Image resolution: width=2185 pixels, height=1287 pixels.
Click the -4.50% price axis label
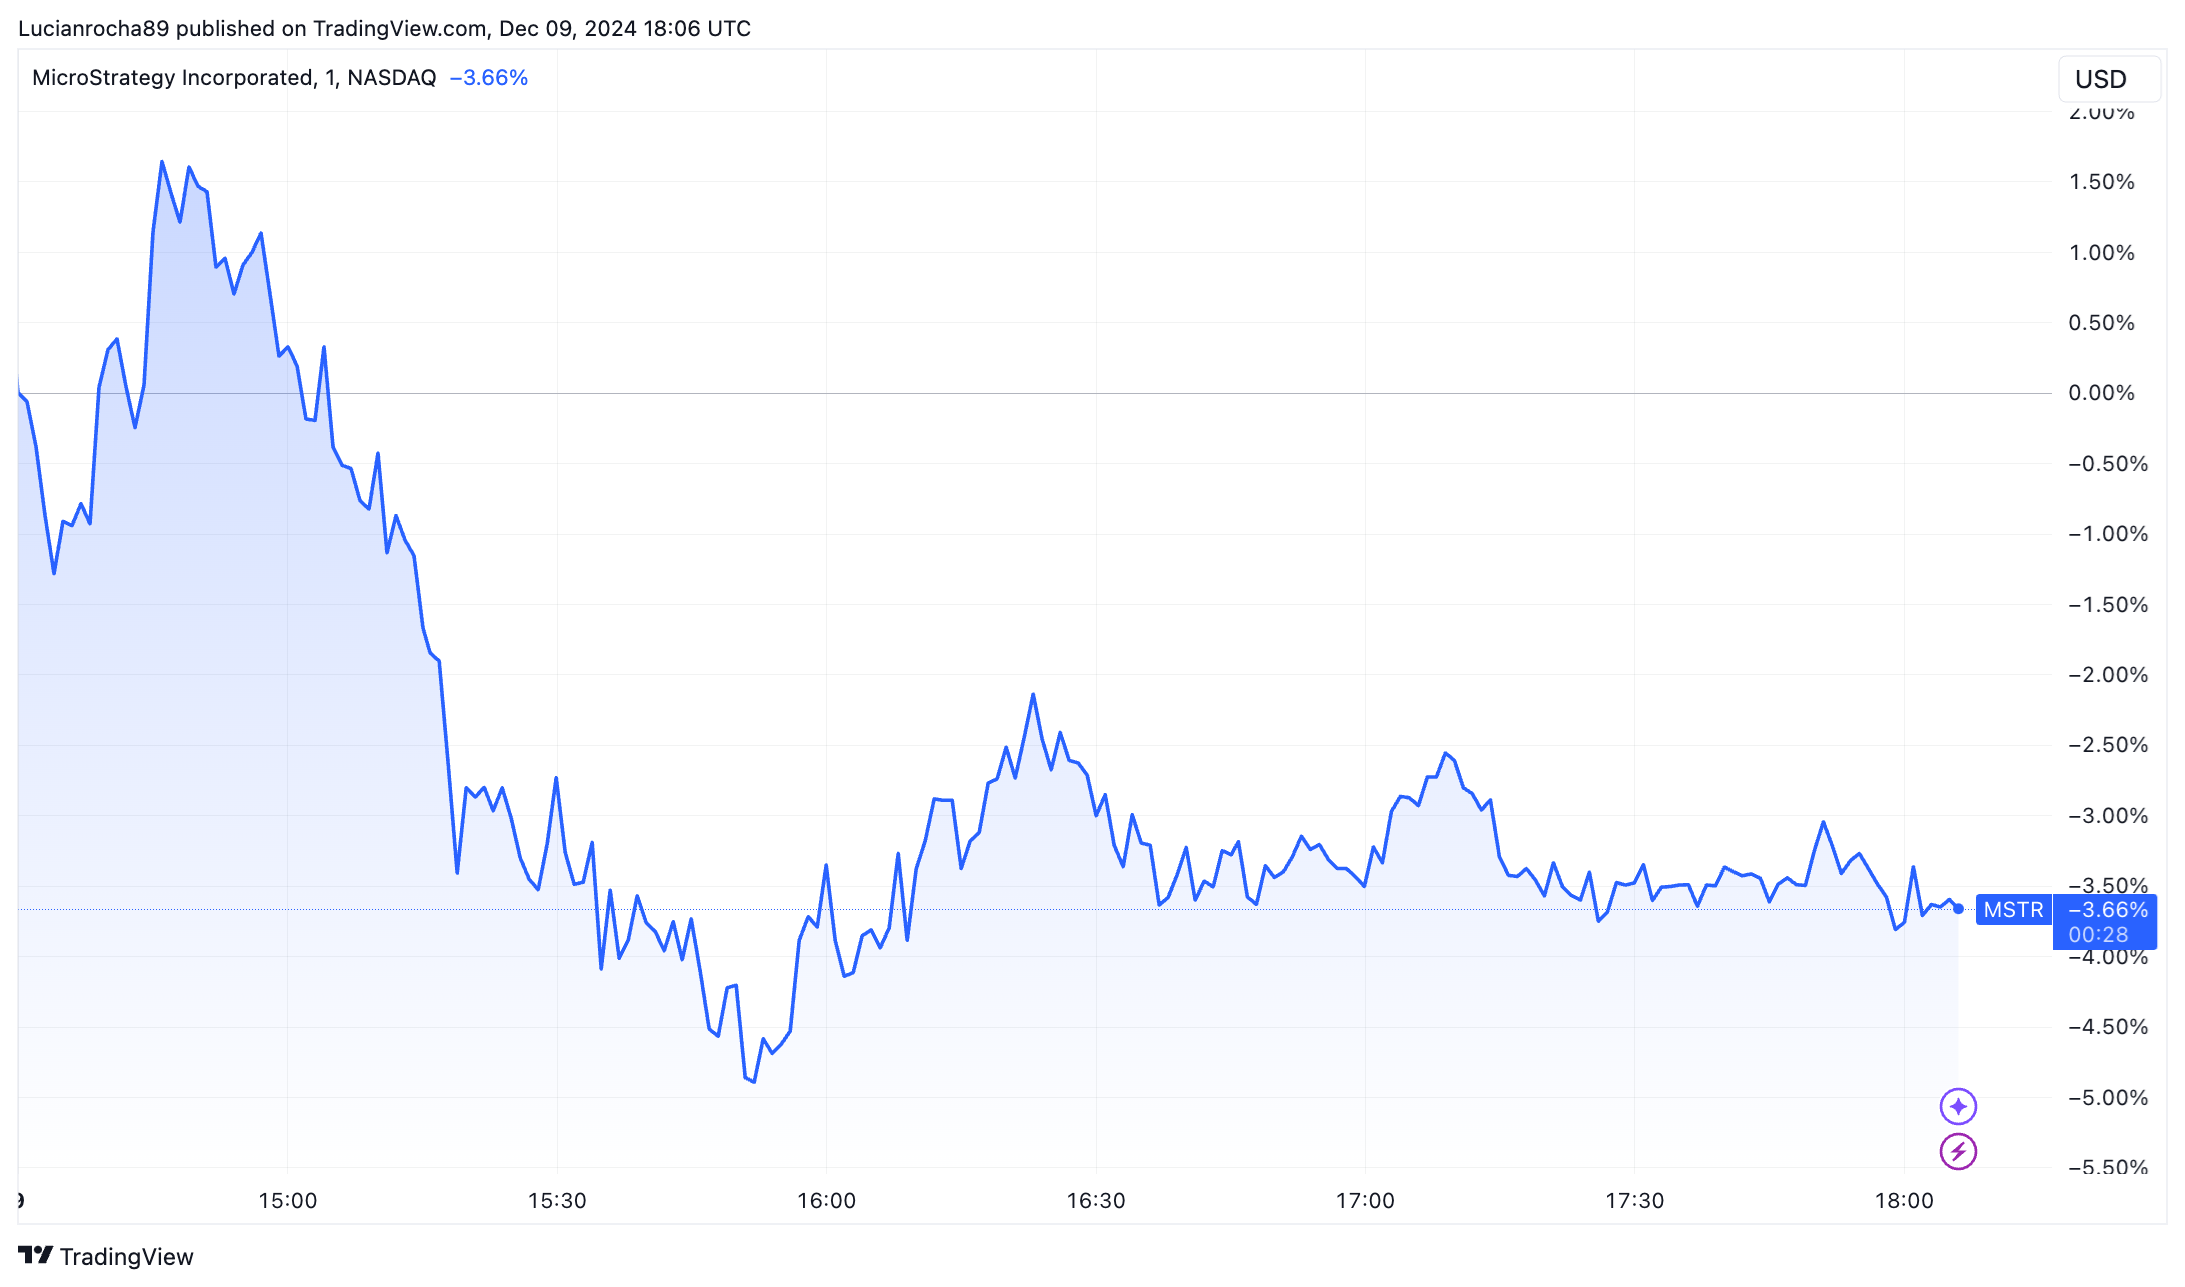[x=2108, y=1026]
